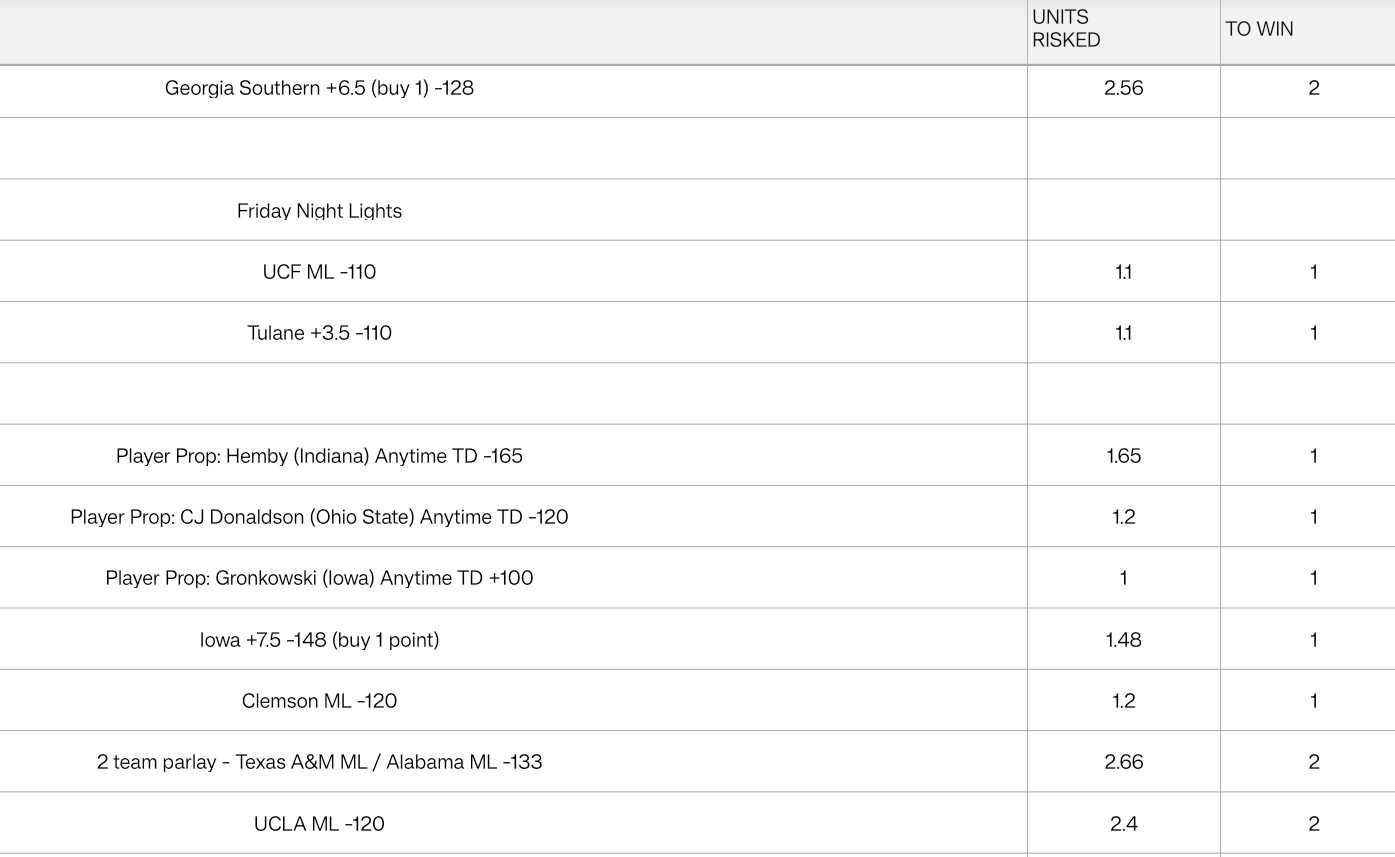Click the Texas A&M / Alabama parlay cell
This screenshot has width=1395, height=857.
pos(319,762)
